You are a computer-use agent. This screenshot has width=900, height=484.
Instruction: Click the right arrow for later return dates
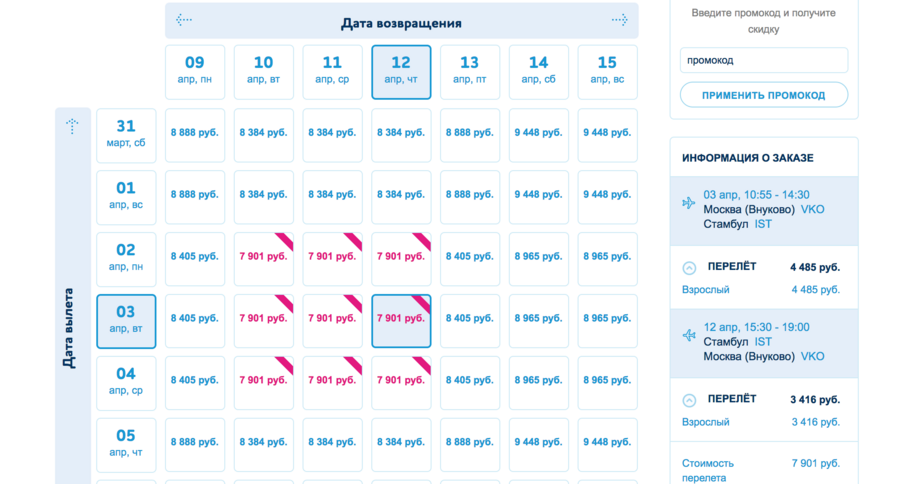(619, 20)
